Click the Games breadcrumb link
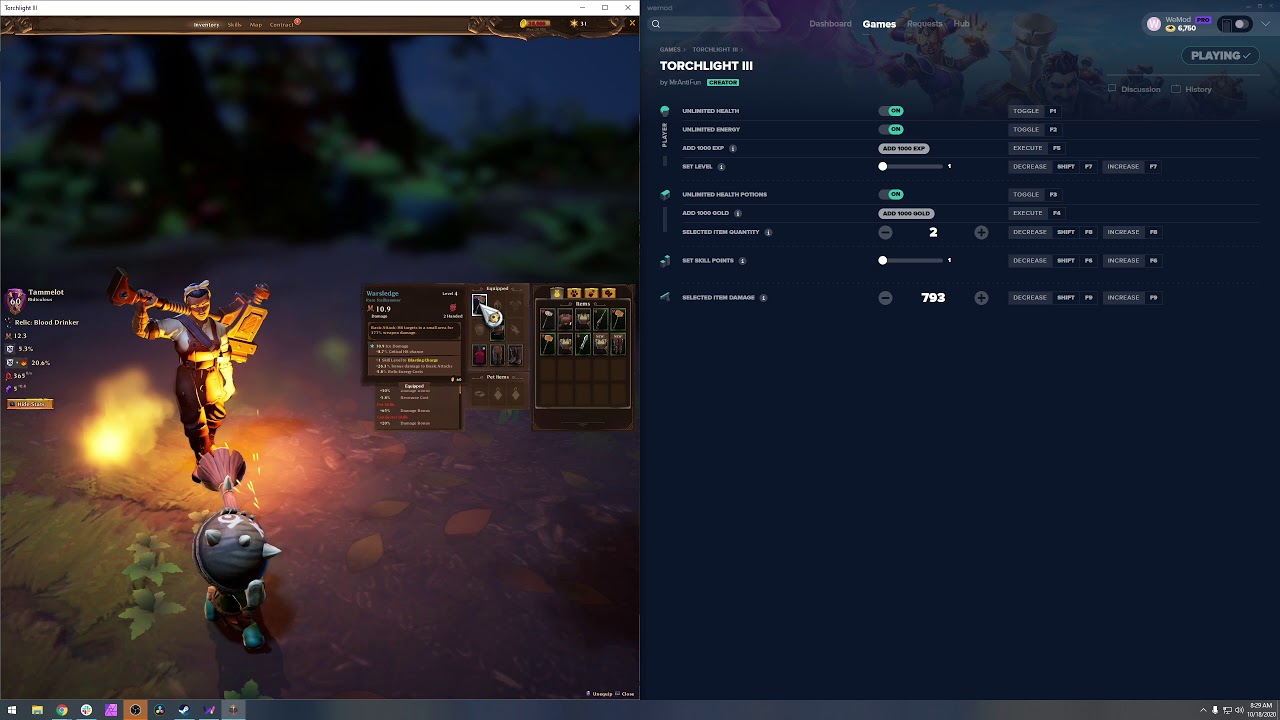 (670, 49)
